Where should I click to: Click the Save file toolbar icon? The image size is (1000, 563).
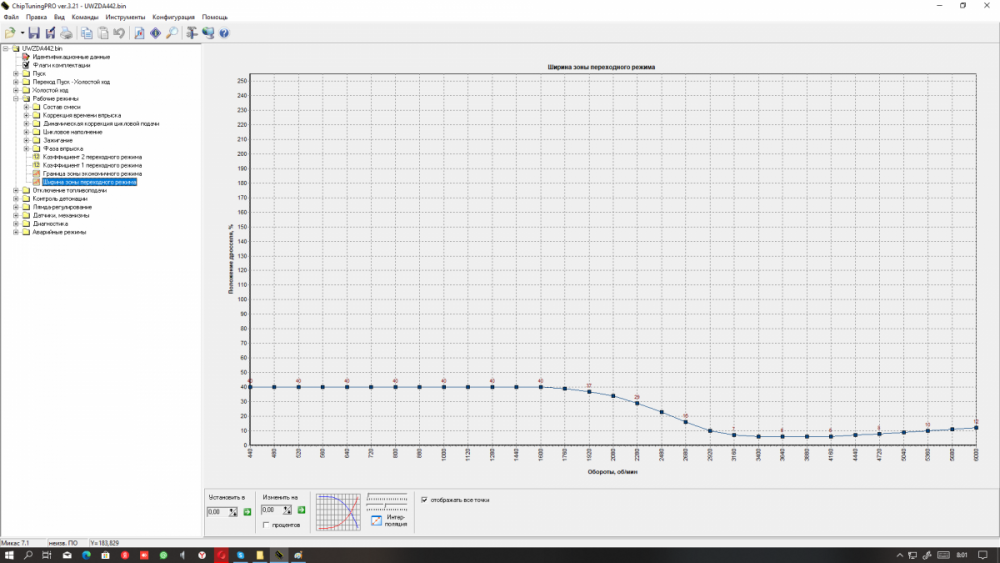click(34, 33)
